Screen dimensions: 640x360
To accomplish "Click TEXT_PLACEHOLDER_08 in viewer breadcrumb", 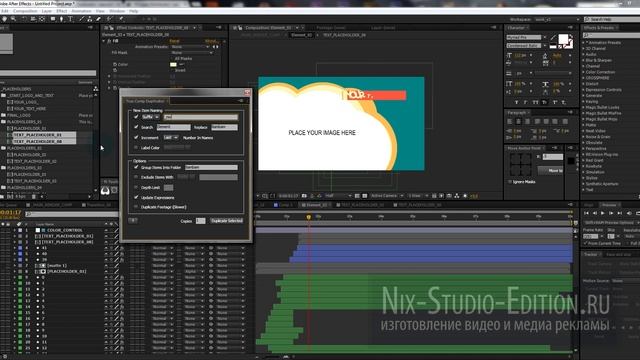I will [x=344, y=36].
